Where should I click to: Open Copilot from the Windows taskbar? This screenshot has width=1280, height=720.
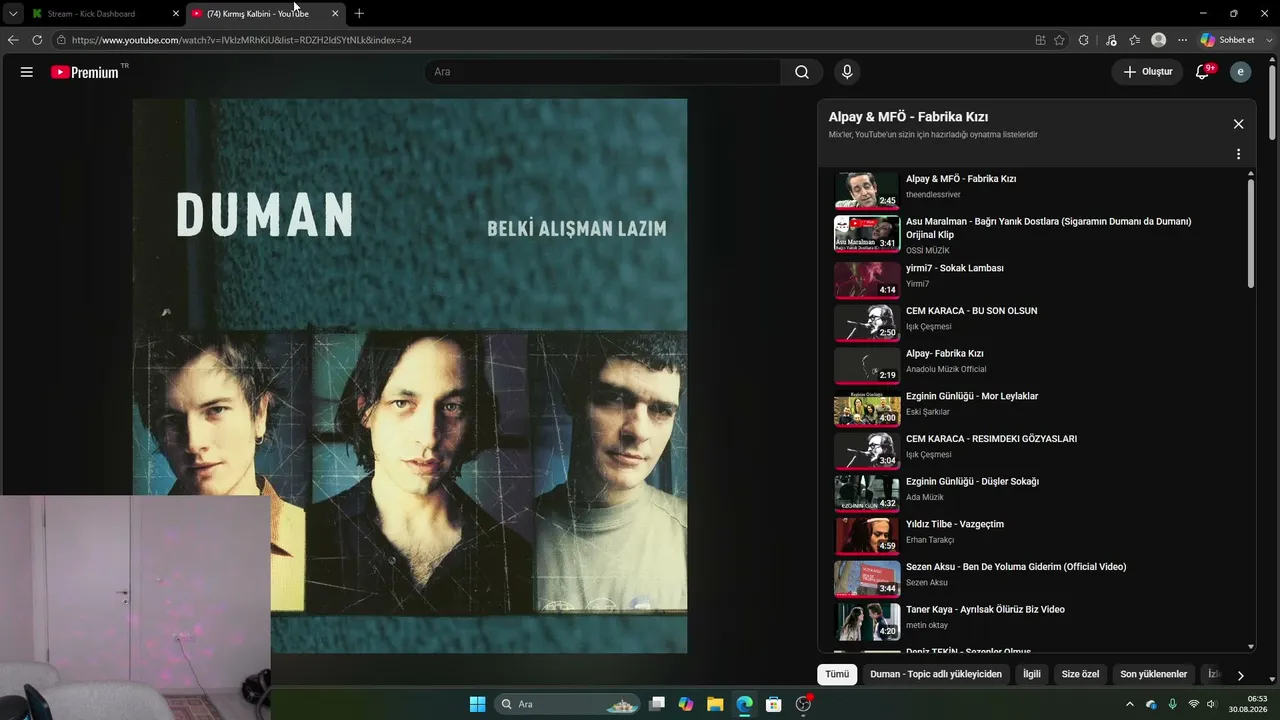tap(686, 704)
